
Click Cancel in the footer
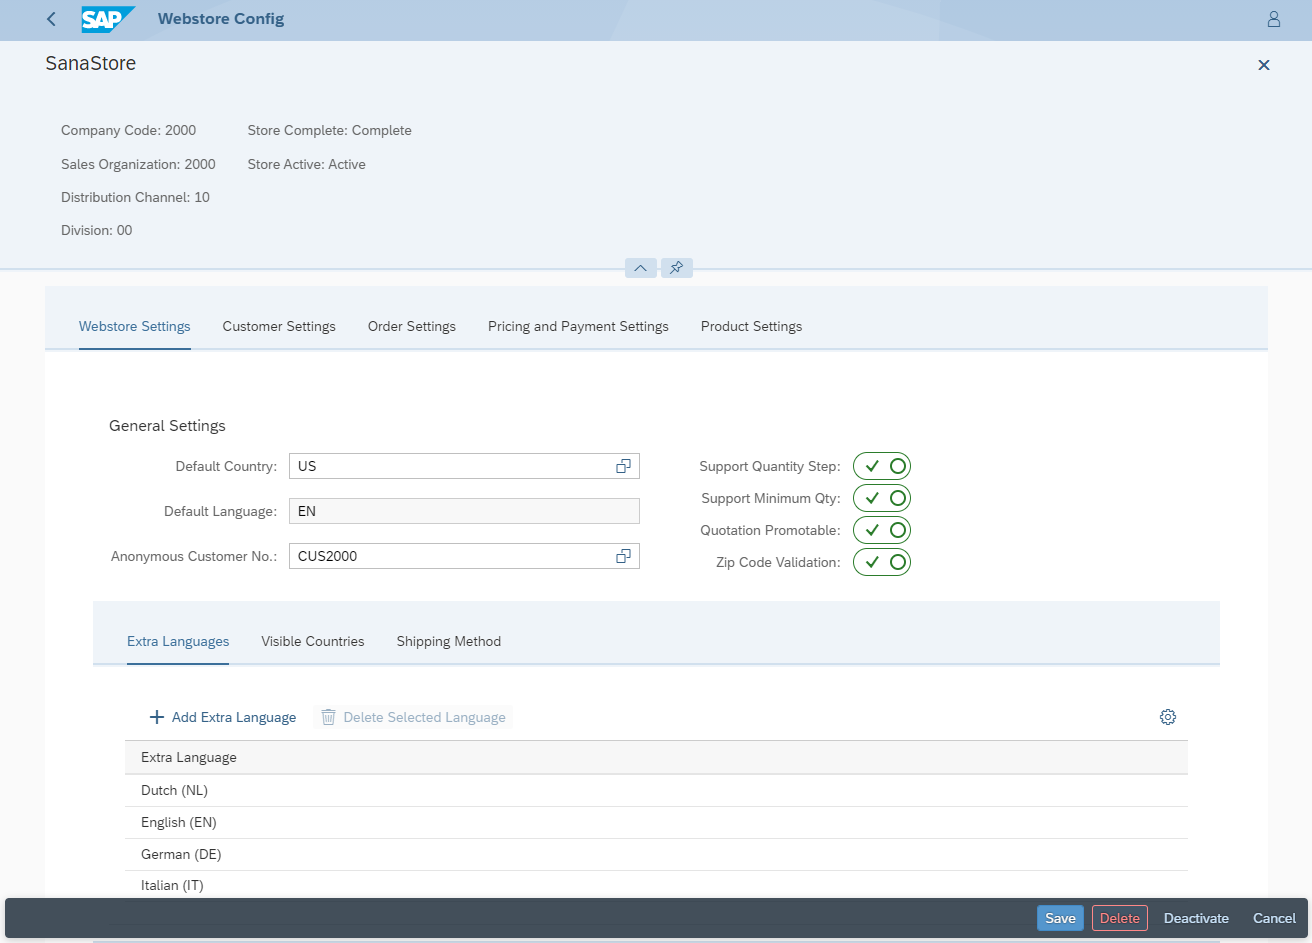point(1274,918)
